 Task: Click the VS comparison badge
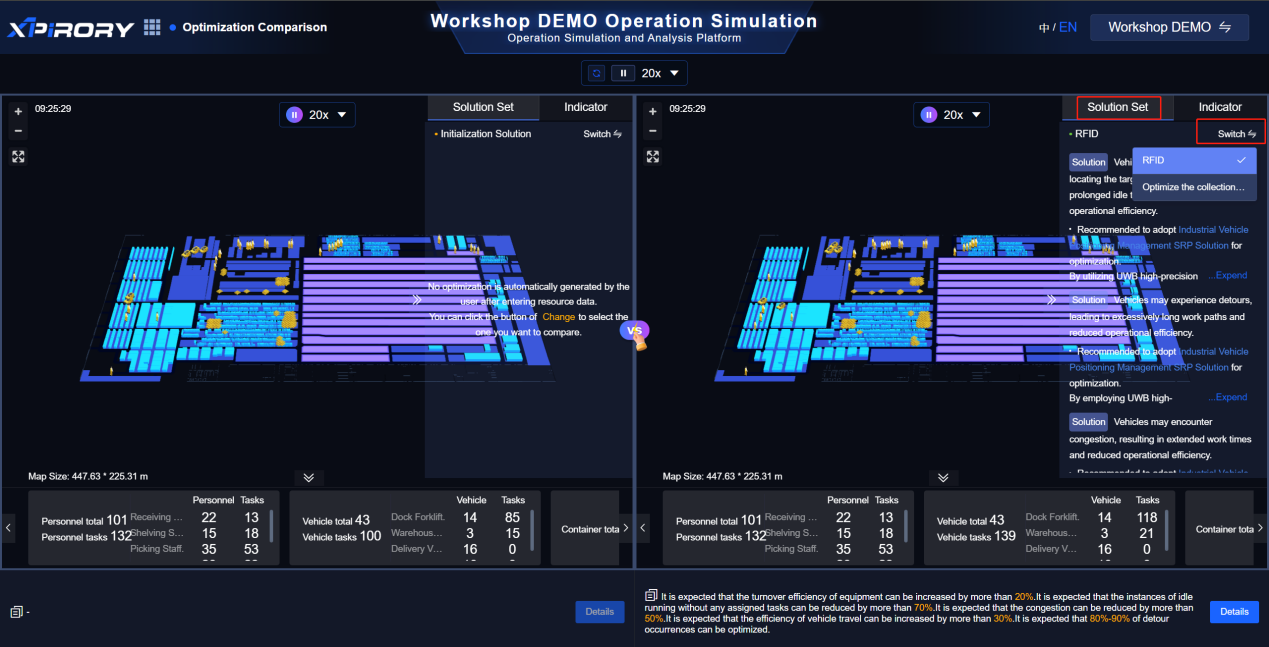coord(634,331)
